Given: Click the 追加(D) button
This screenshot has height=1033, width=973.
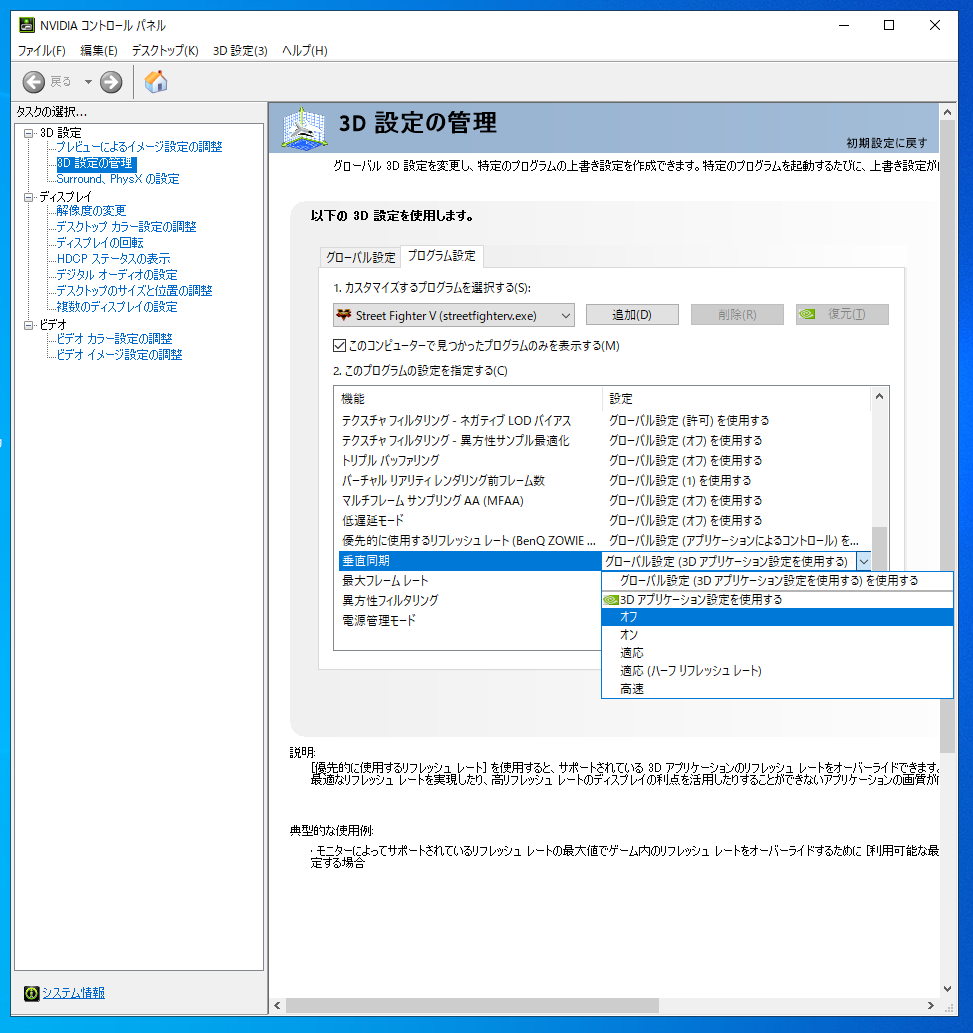Looking at the screenshot, I should tap(632, 315).
